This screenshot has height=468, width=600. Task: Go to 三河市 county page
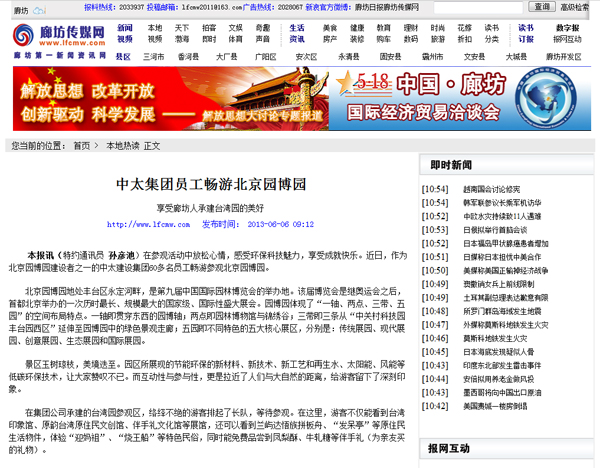(x=153, y=57)
